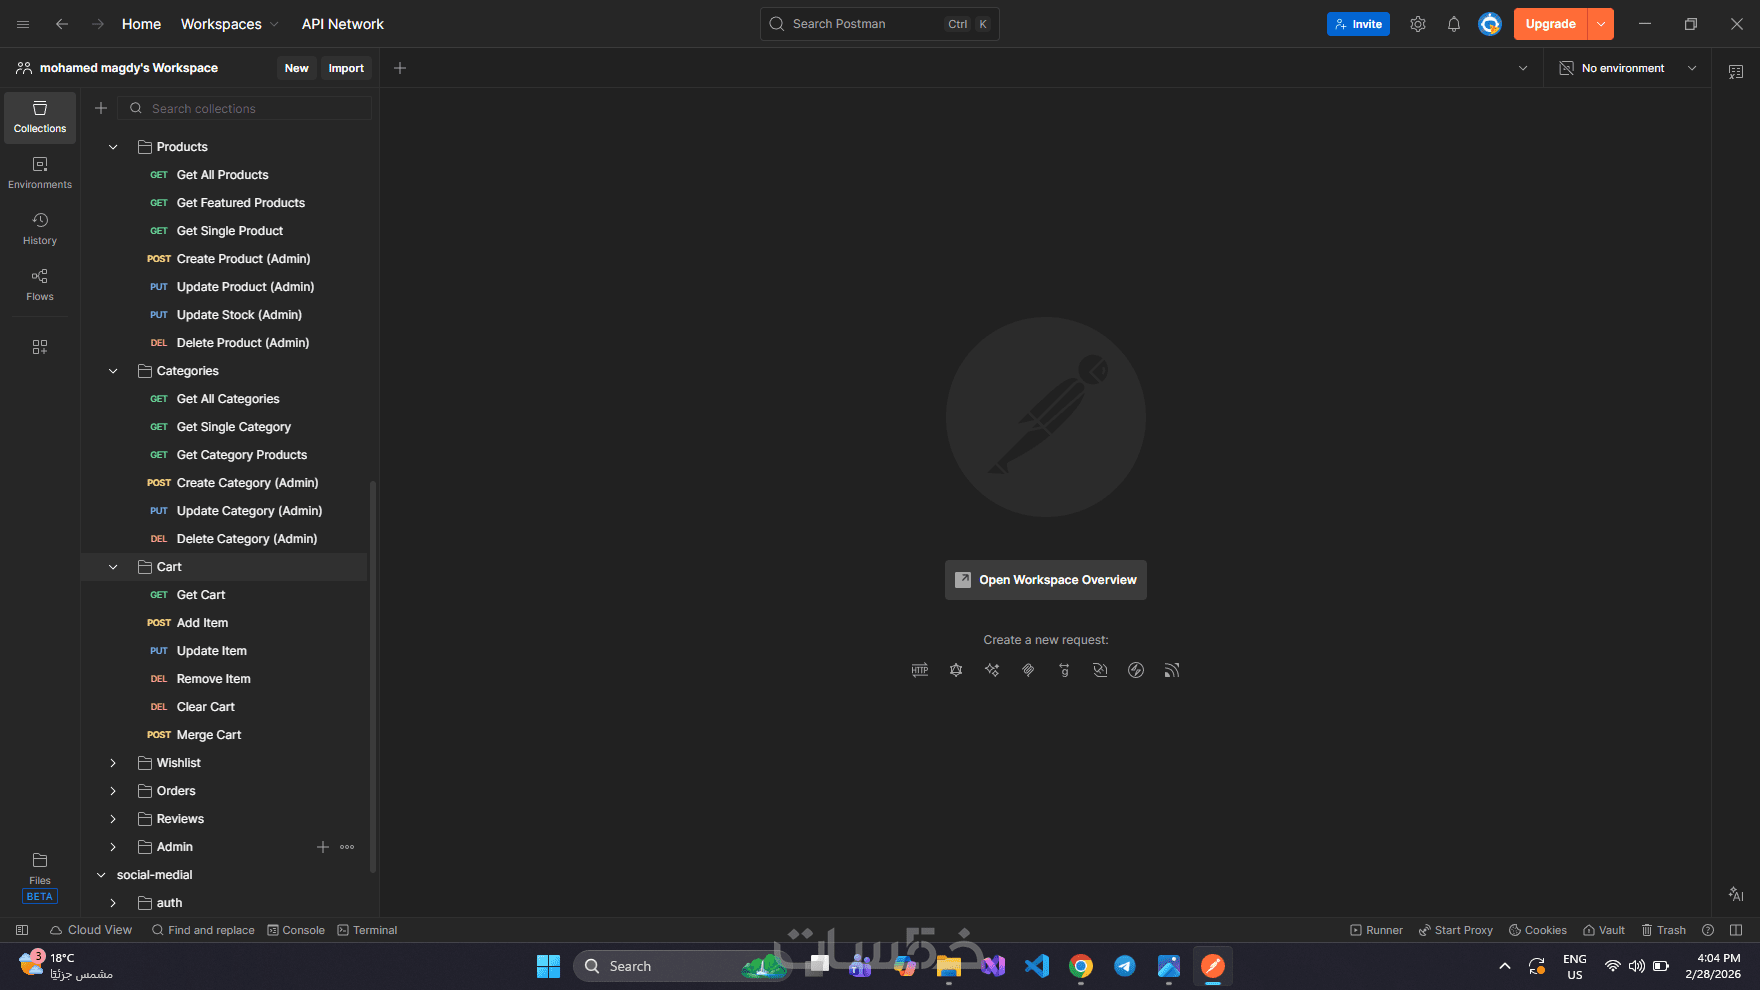This screenshot has width=1760, height=990.
Task: Collapse the Products folder
Action: pyautogui.click(x=113, y=147)
